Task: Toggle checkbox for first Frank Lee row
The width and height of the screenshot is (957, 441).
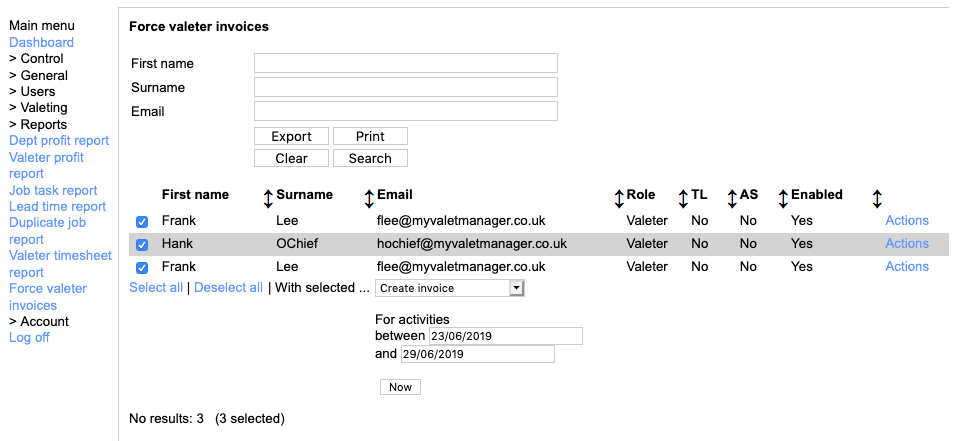Action: pos(142,221)
